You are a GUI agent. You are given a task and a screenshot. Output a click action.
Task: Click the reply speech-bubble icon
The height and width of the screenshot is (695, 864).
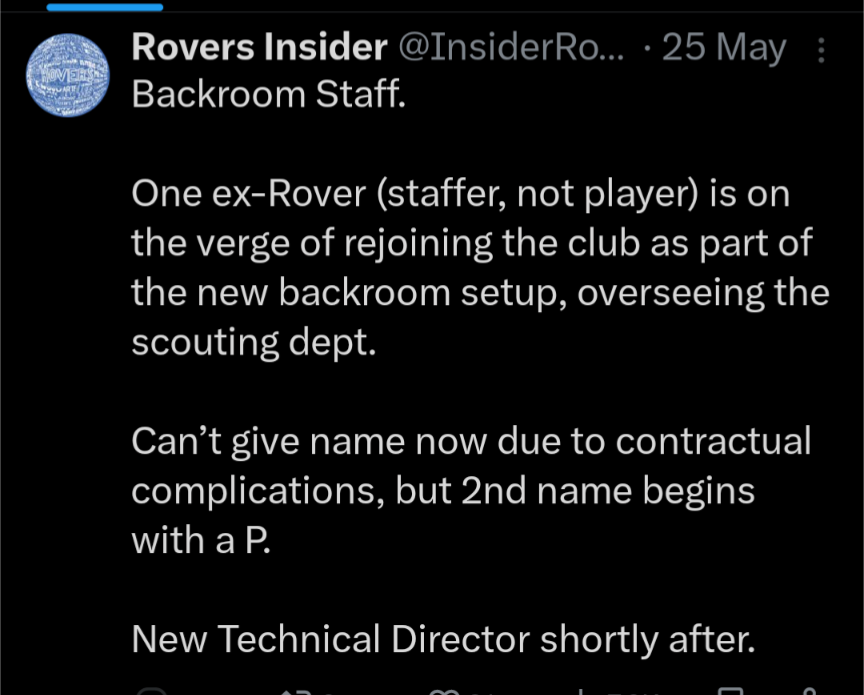tap(151, 692)
